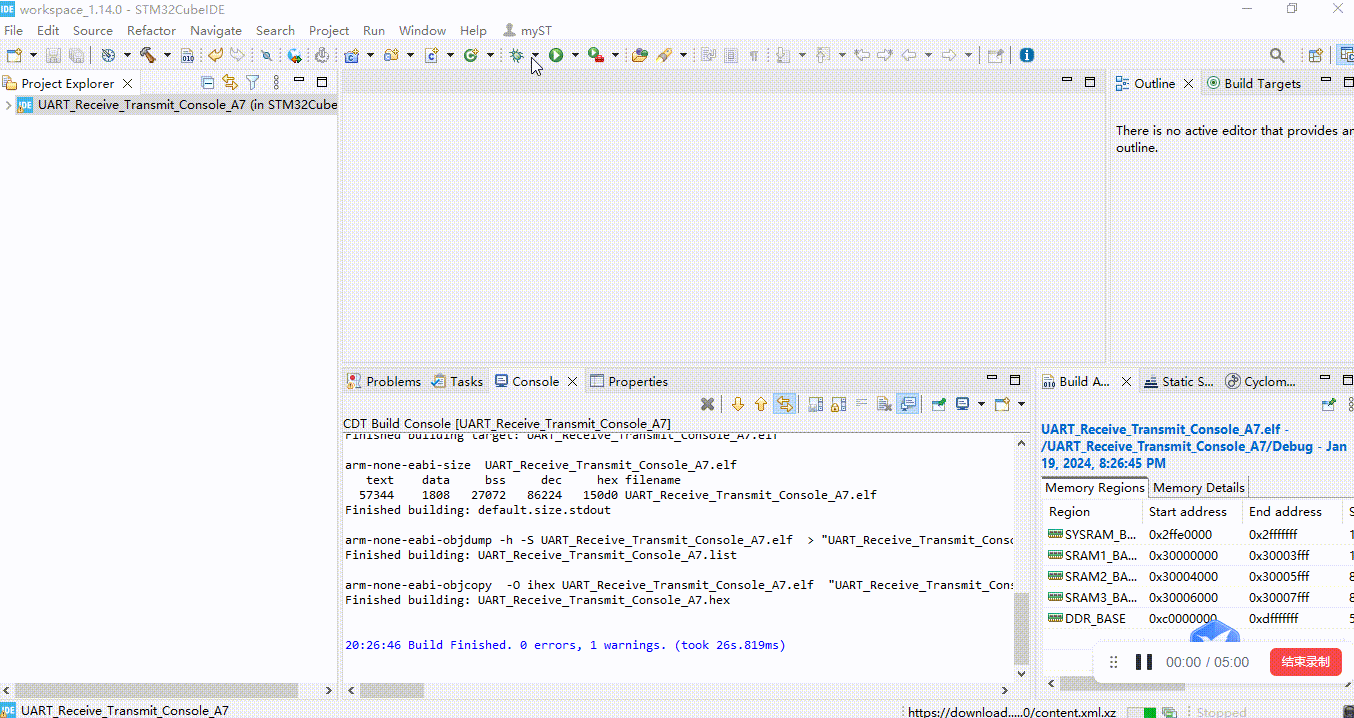Image resolution: width=1354 pixels, height=718 pixels.
Task: Click the Open Element folder icon in toolbar
Action: coord(640,55)
